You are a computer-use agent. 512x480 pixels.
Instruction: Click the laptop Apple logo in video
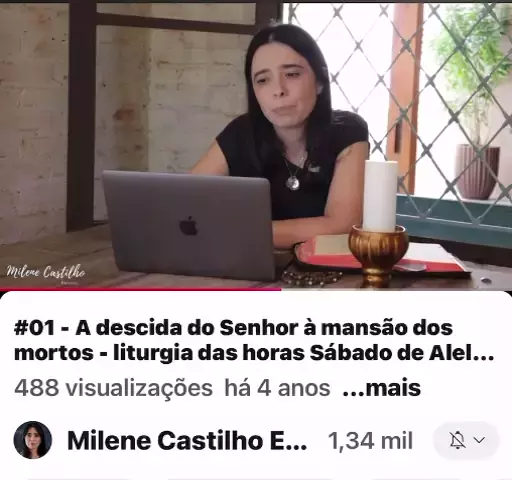[189, 226]
